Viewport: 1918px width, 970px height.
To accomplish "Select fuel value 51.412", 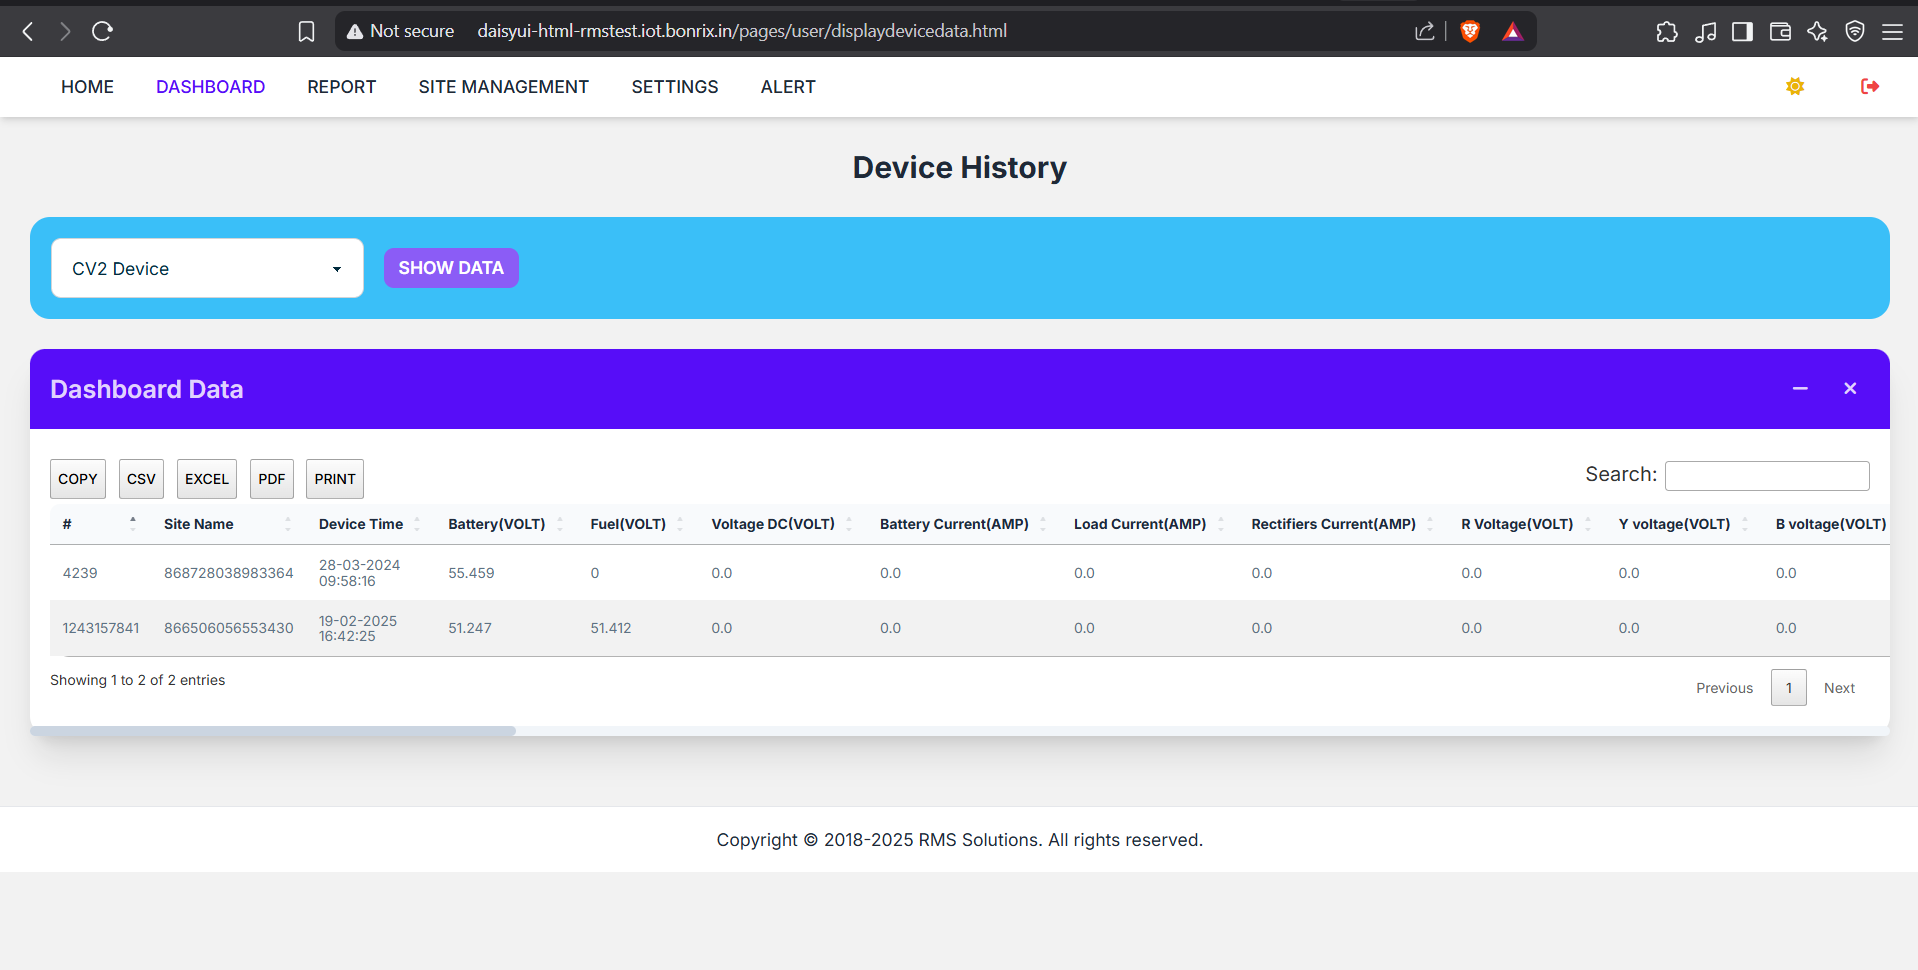I will (x=611, y=628).
